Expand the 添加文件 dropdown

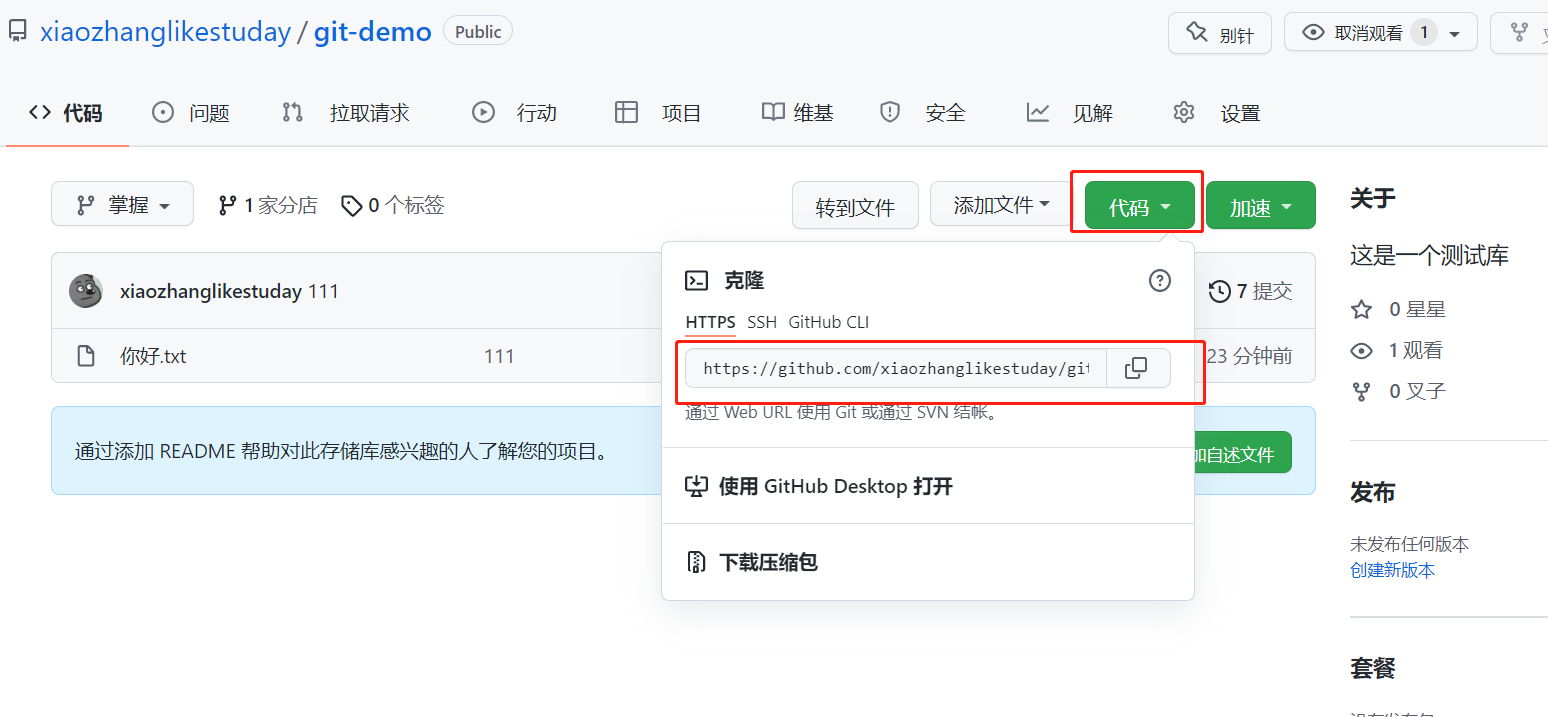1001,205
